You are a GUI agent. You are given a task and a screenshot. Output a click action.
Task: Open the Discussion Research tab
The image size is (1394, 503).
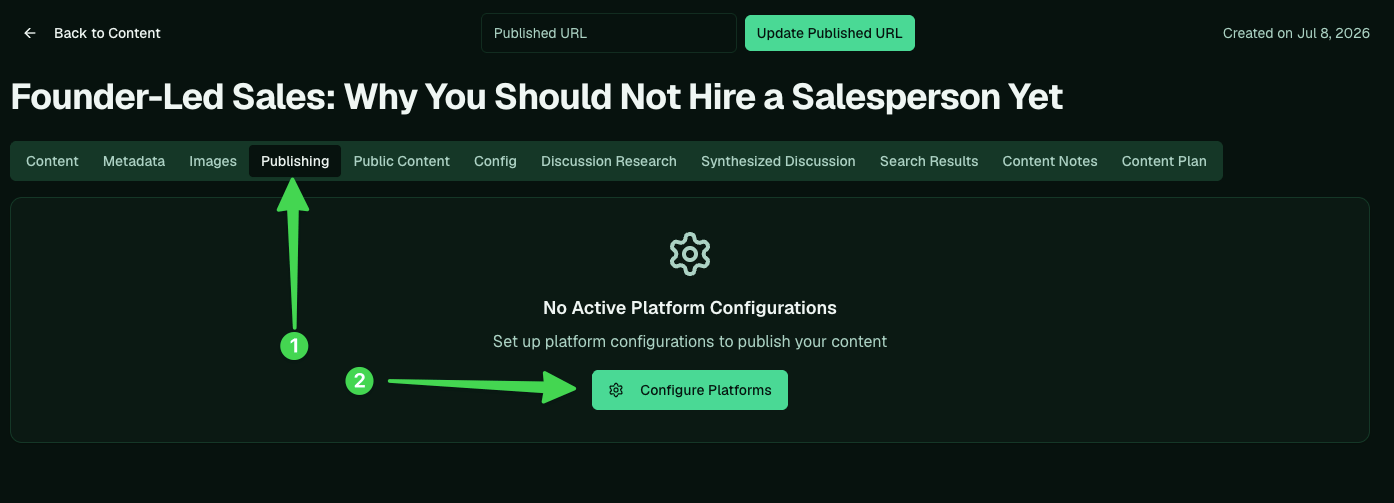tap(609, 161)
